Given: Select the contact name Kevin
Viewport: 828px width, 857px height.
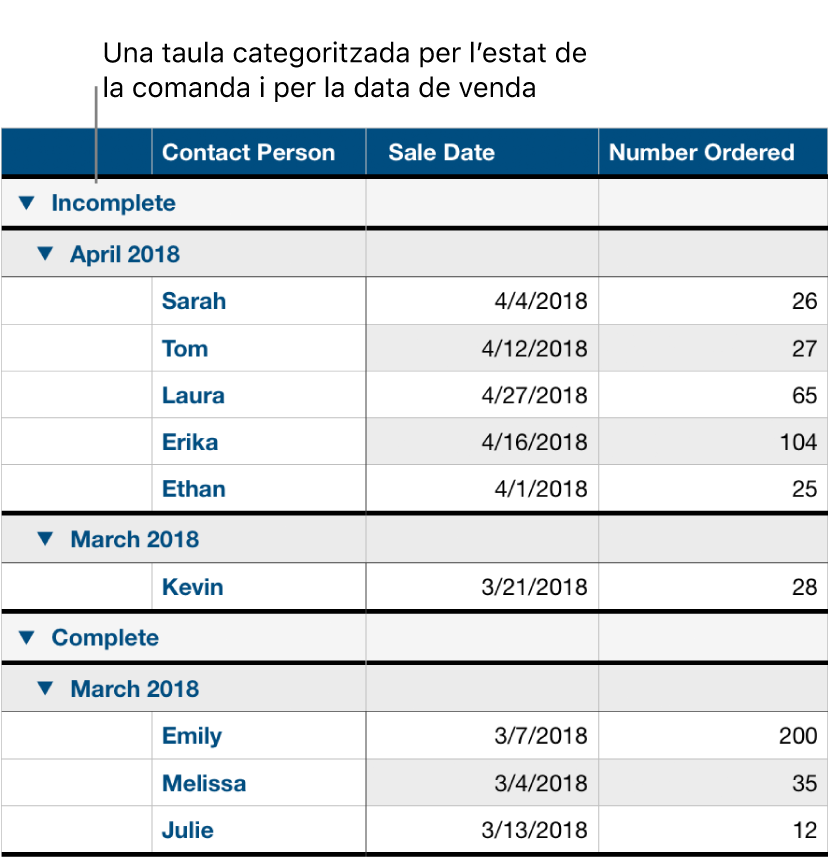Looking at the screenshot, I should tap(192, 587).
